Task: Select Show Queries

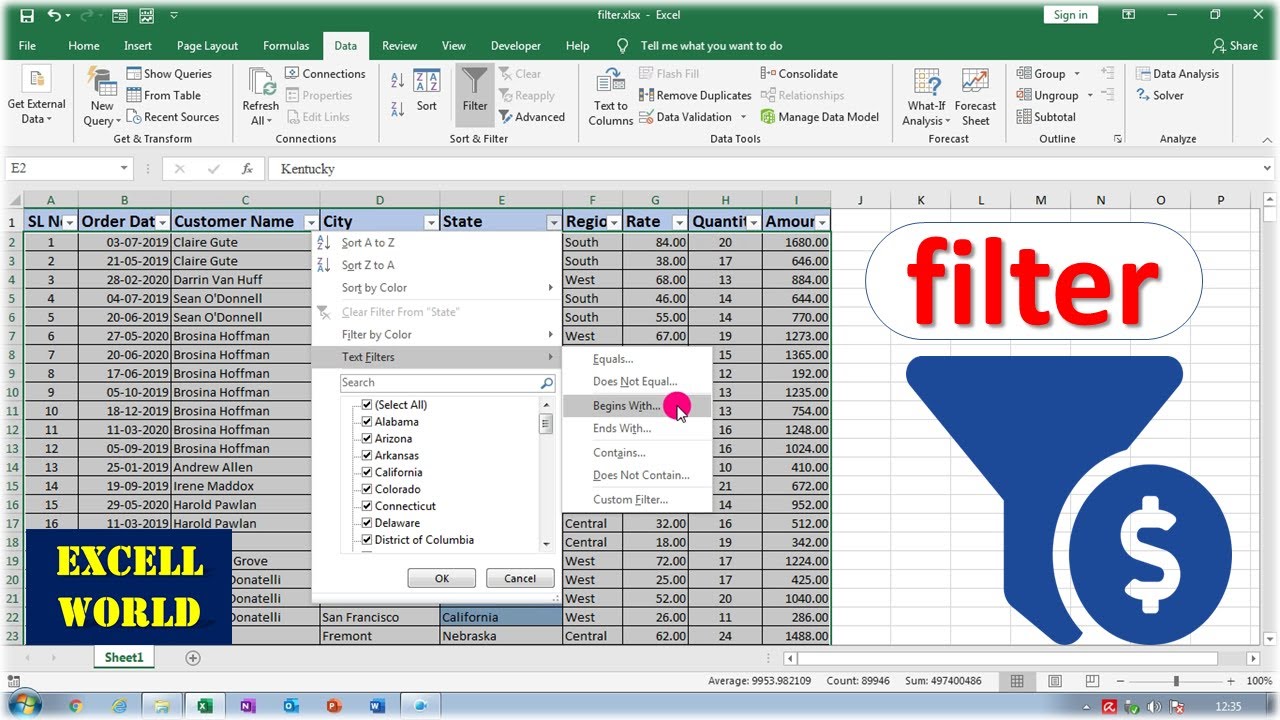Action: coord(169,74)
